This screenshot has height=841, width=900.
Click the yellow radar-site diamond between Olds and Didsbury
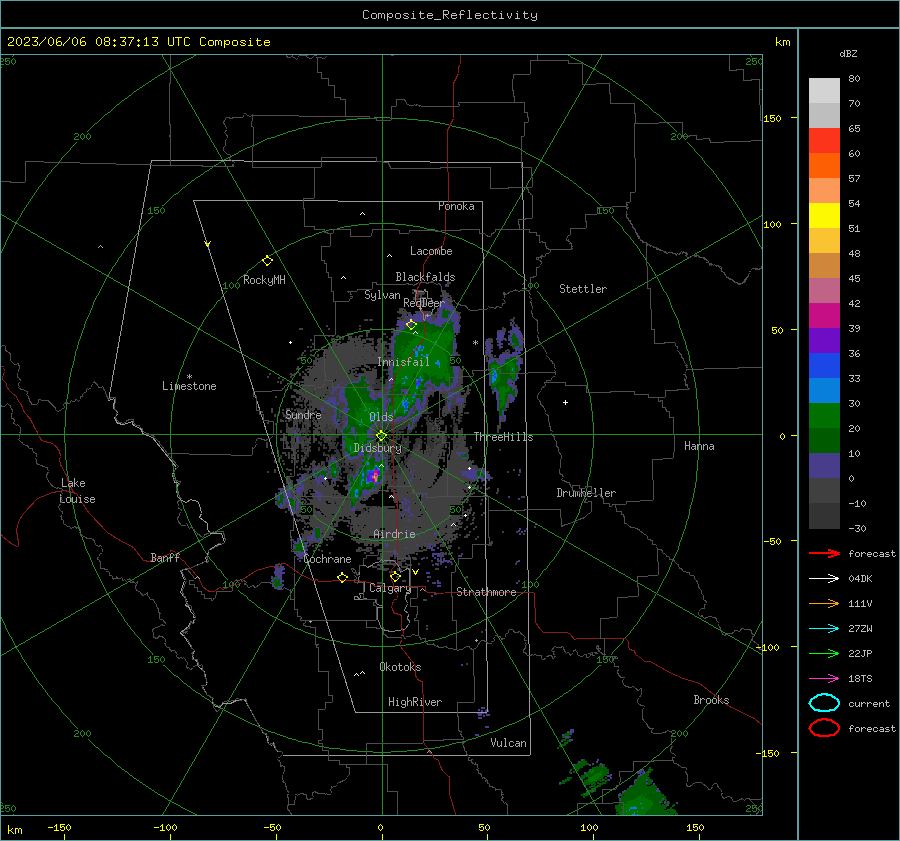(x=381, y=436)
